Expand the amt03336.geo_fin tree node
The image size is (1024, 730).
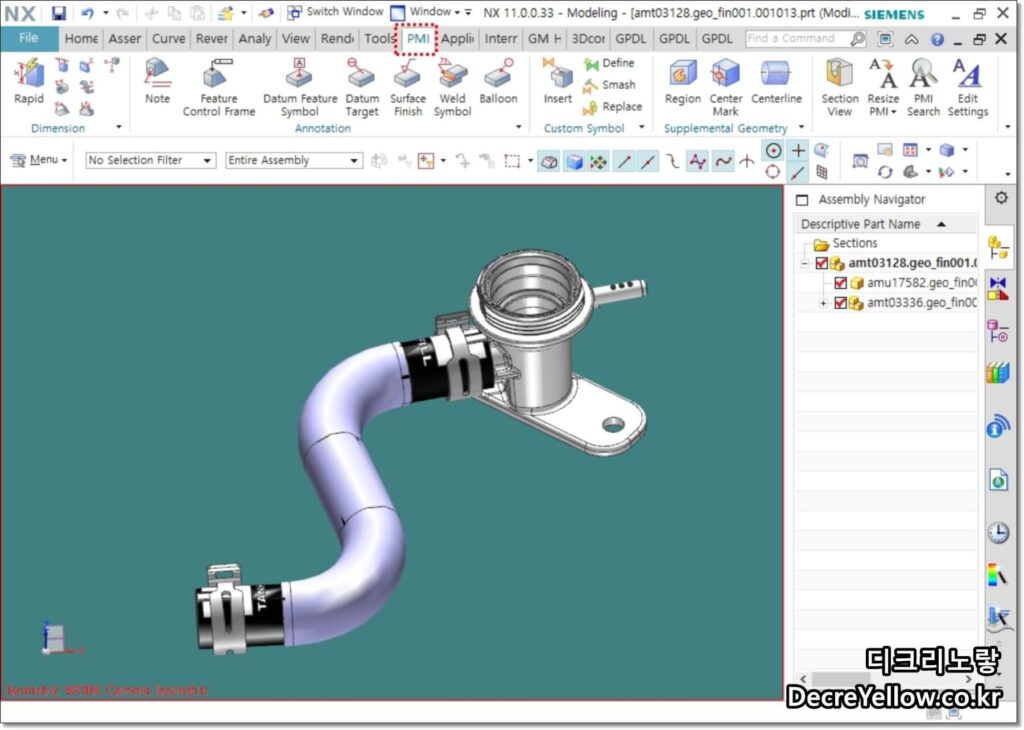pyautogui.click(x=824, y=304)
